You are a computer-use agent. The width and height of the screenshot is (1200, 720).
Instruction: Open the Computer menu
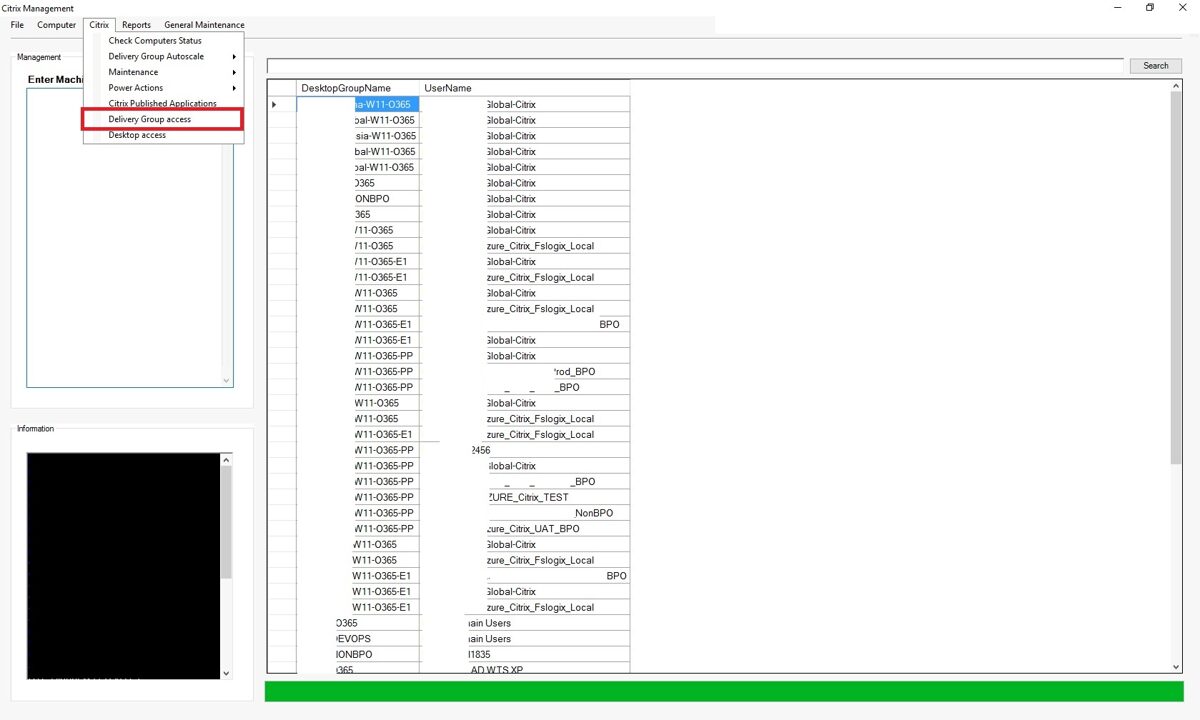(57, 25)
